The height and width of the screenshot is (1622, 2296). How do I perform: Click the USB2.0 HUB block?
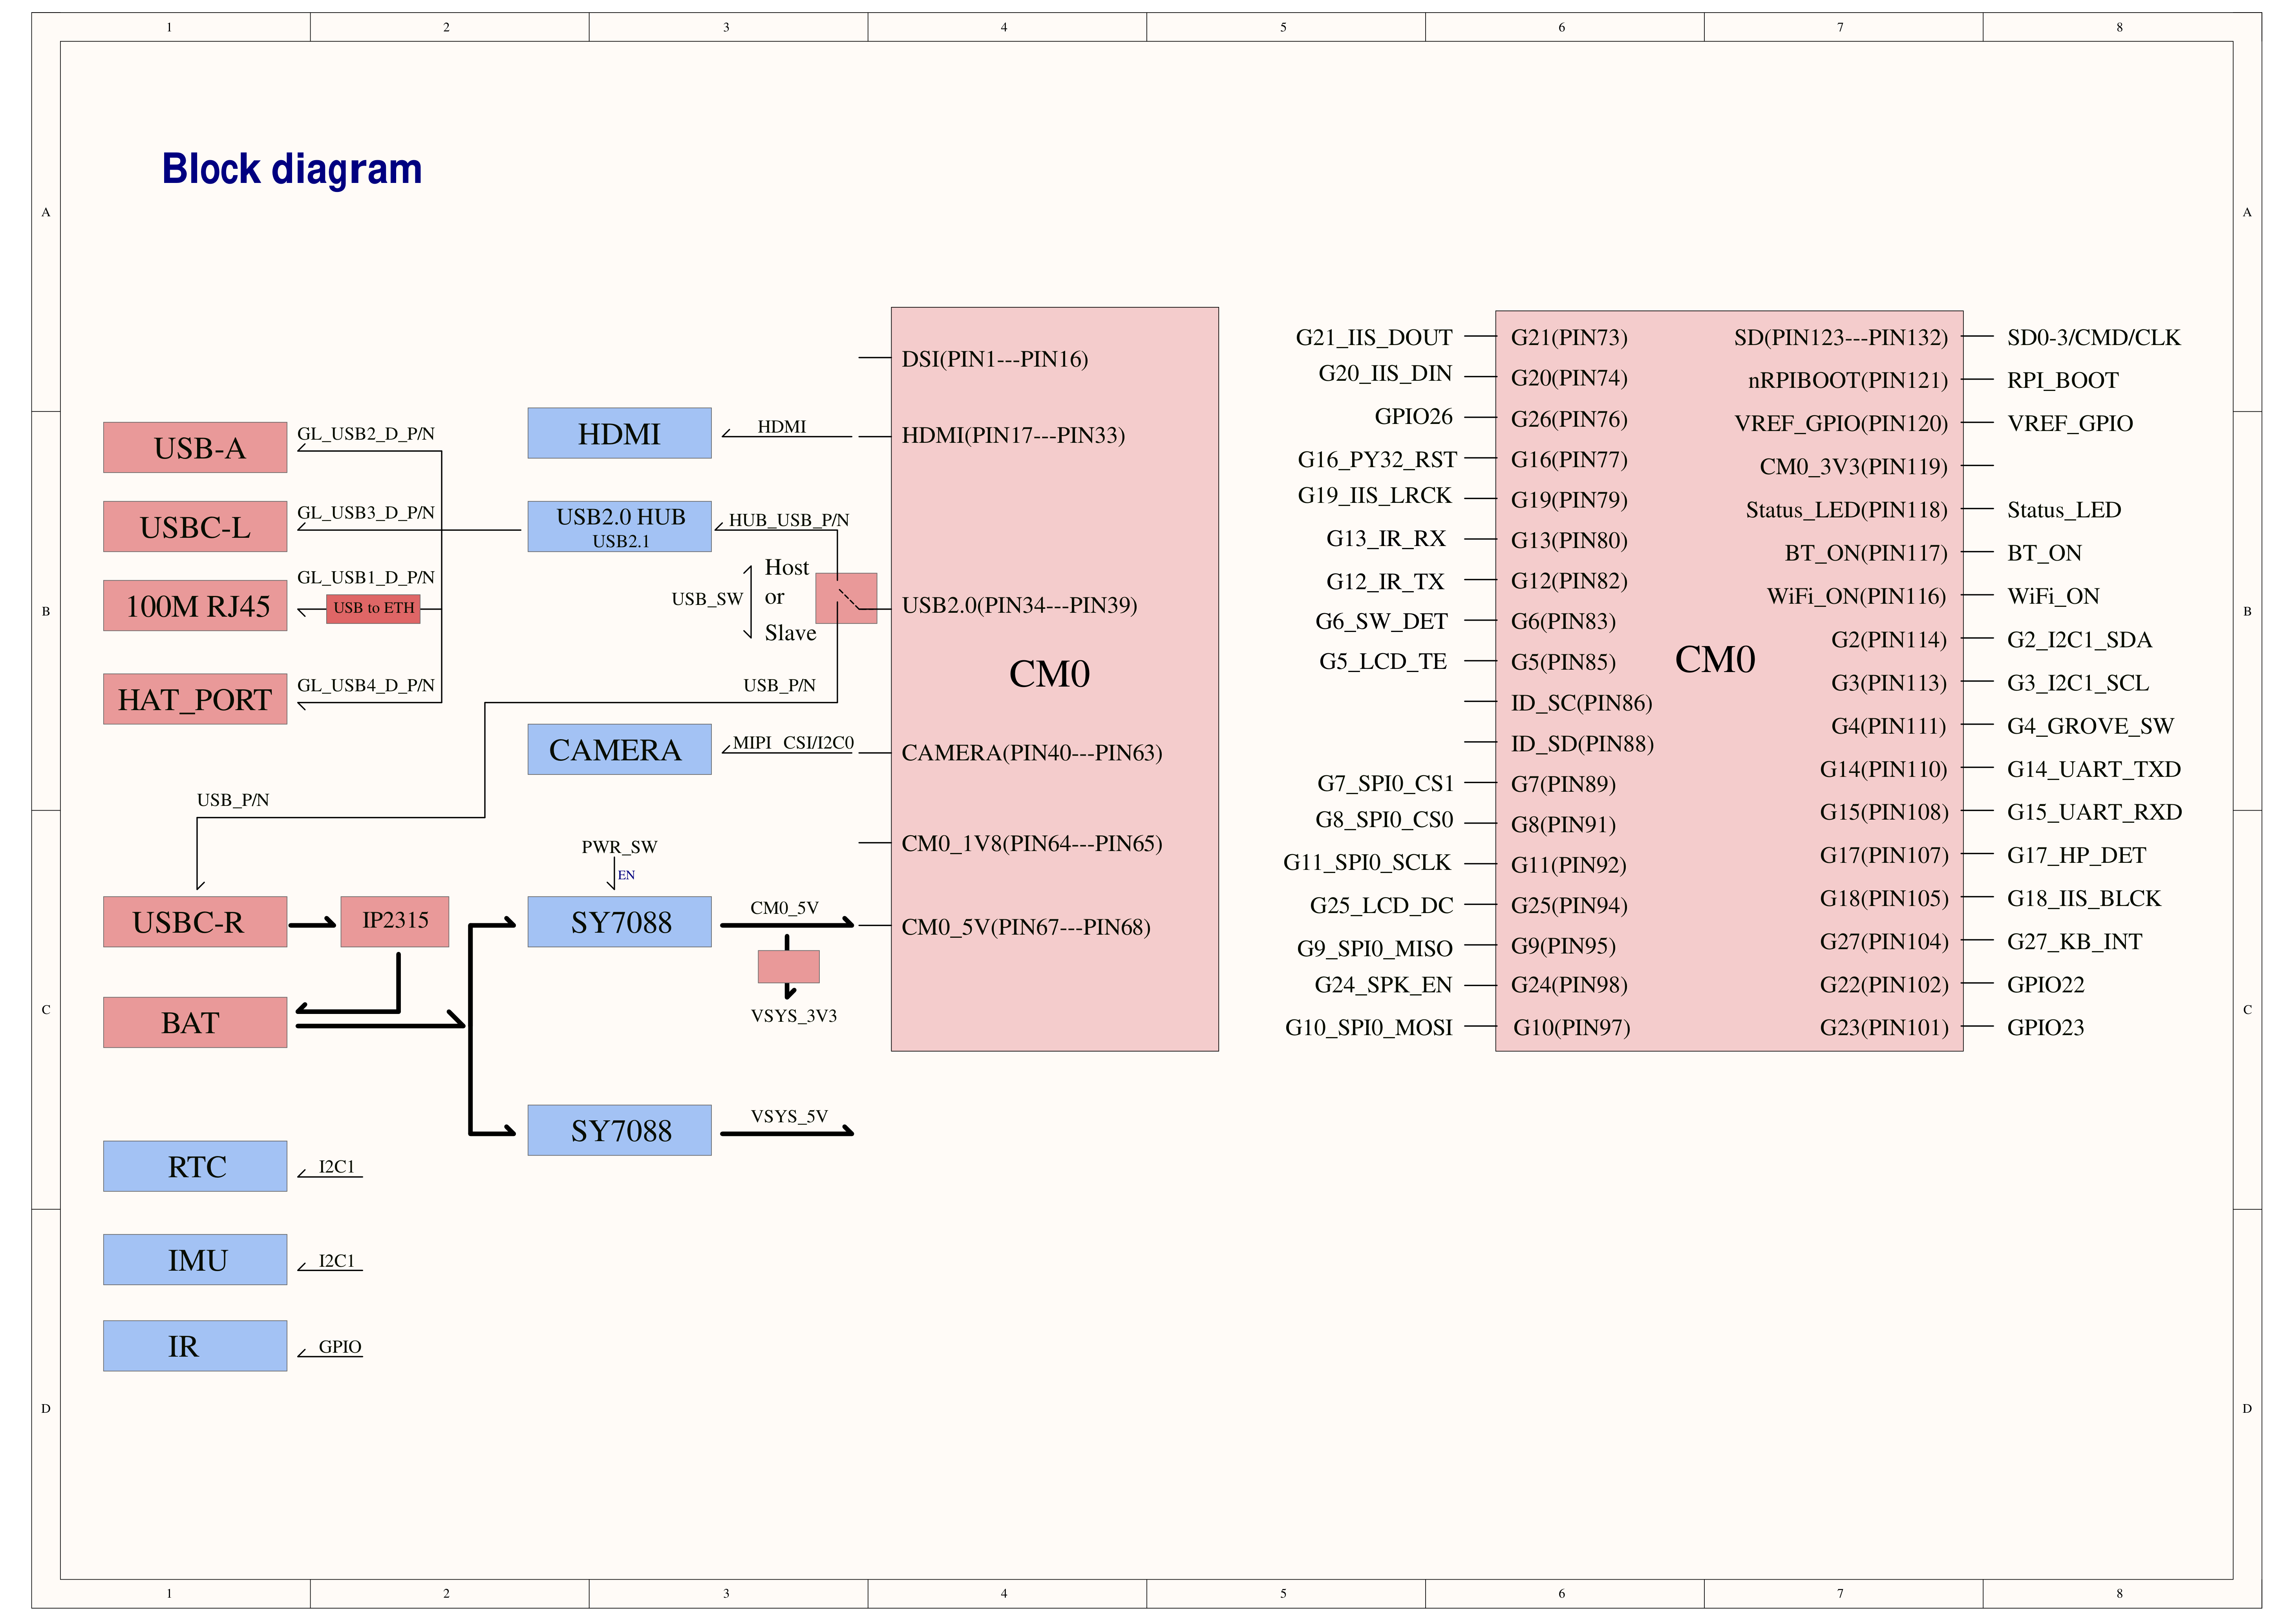point(619,526)
